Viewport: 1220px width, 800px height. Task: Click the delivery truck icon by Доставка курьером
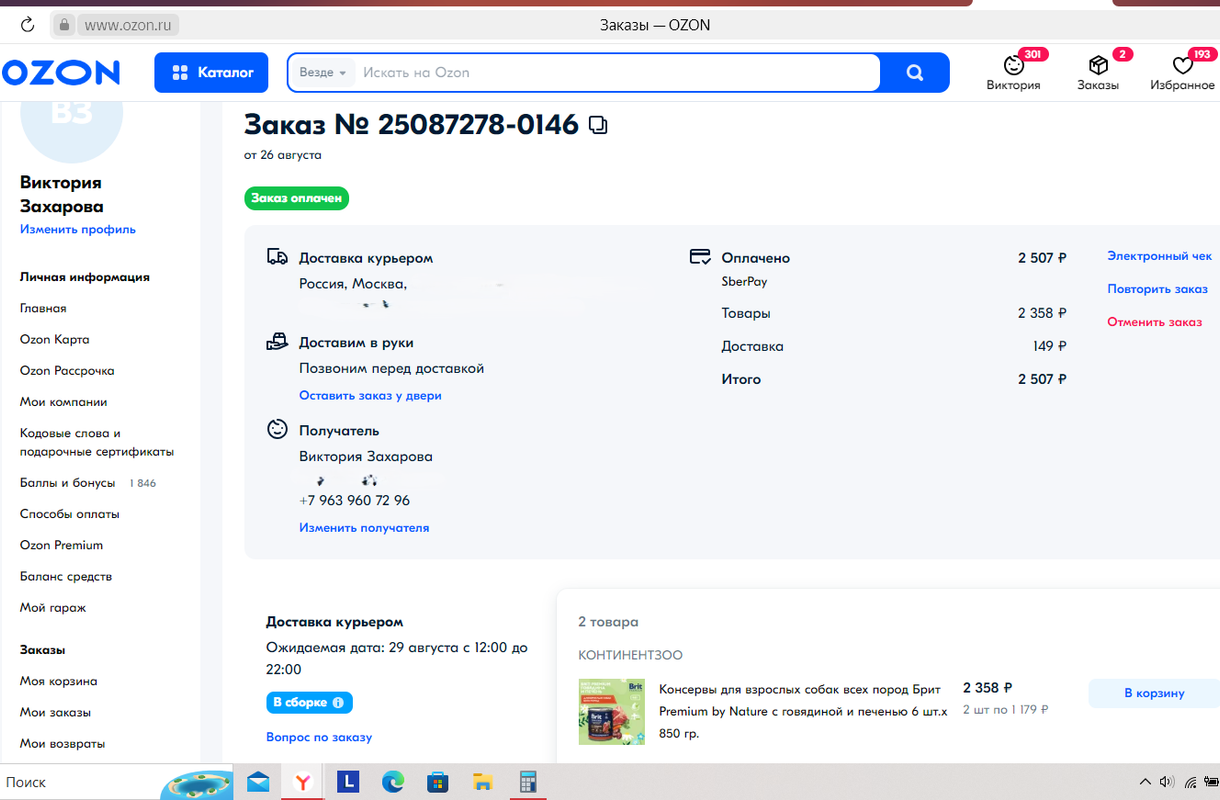click(277, 257)
